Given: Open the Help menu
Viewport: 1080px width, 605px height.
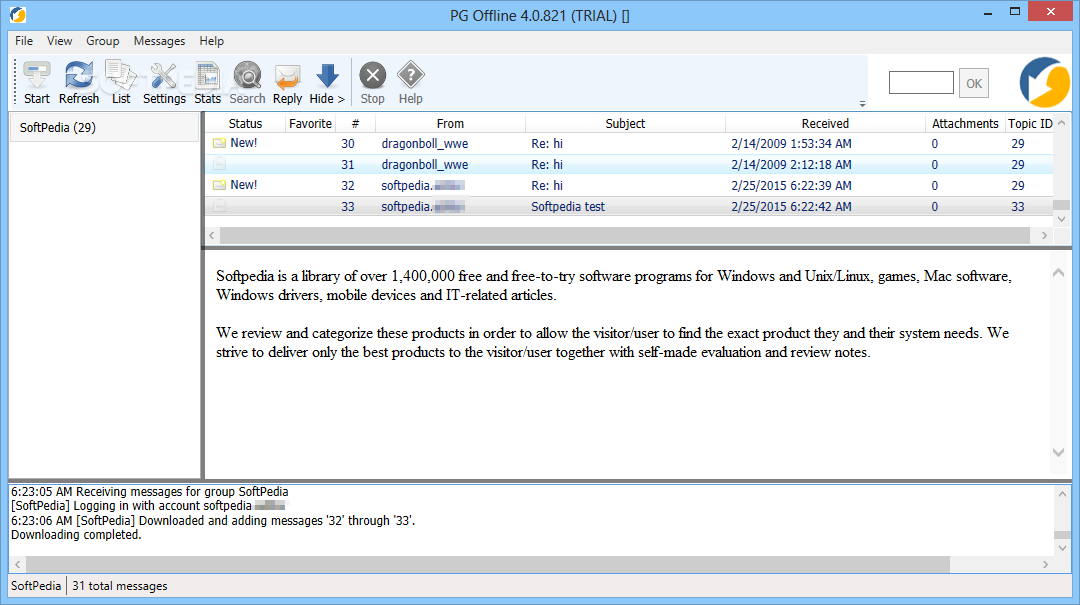Looking at the screenshot, I should coord(211,41).
